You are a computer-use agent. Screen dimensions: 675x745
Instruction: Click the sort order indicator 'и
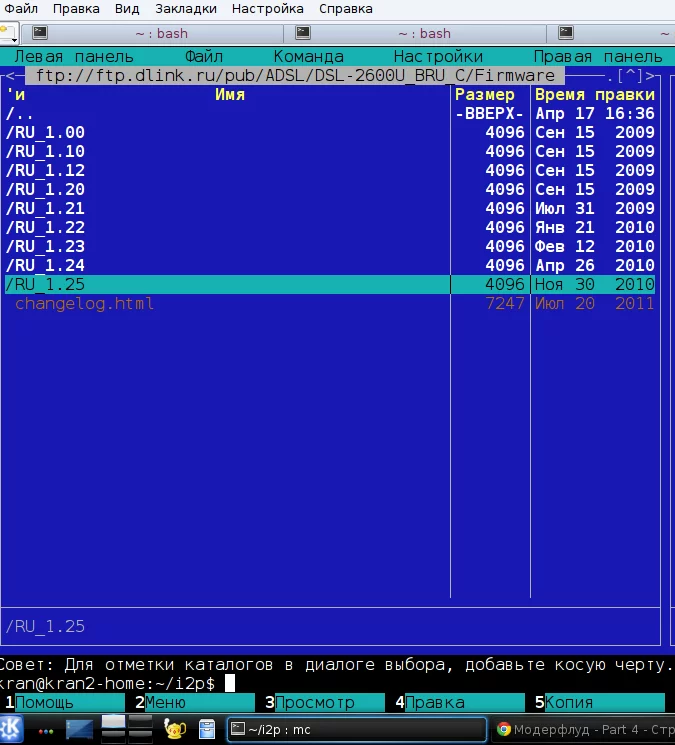point(16,95)
